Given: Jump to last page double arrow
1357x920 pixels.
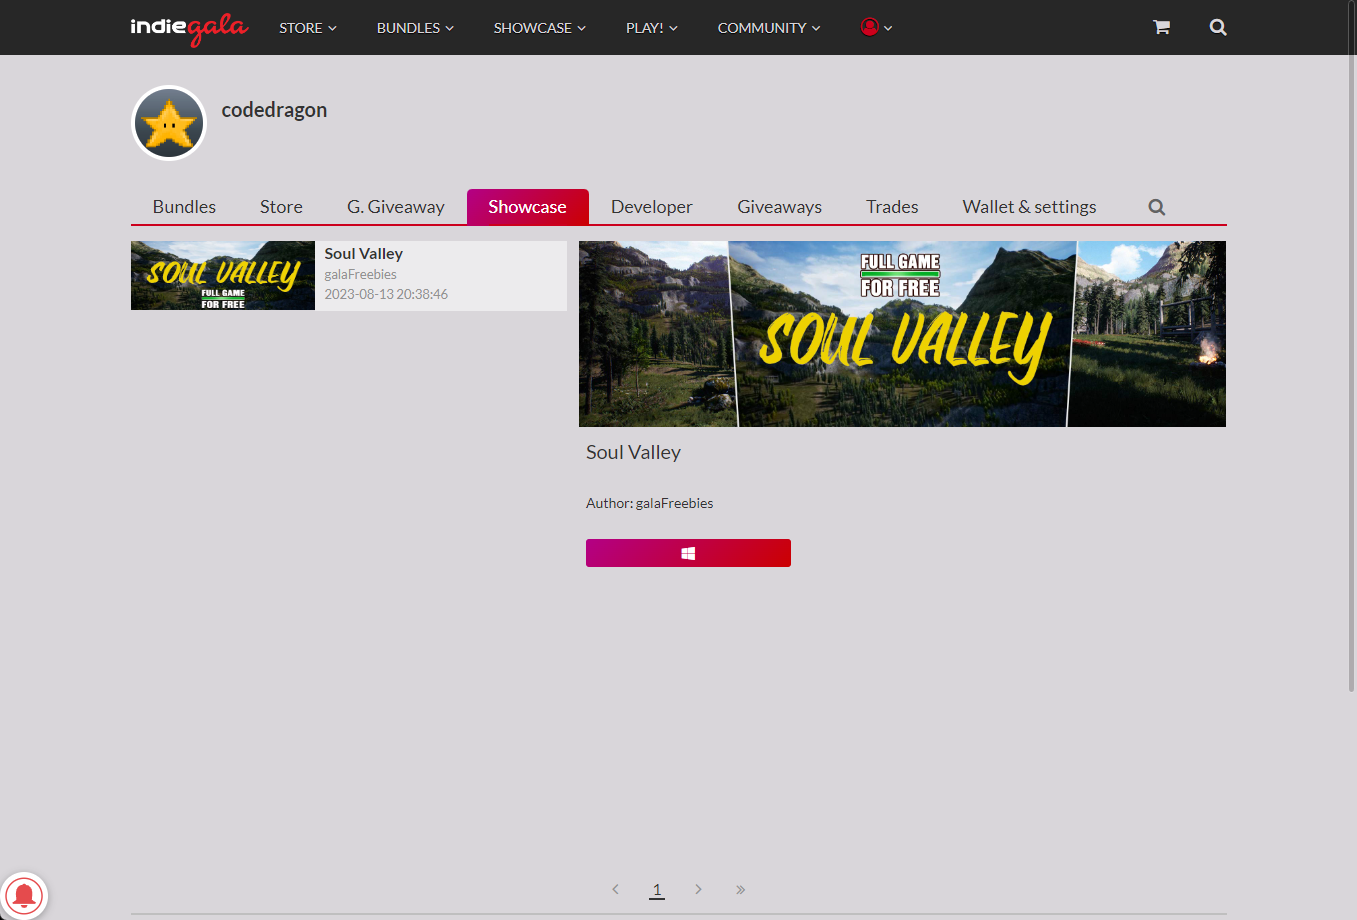Looking at the screenshot, I should click(x=741, y=889).
